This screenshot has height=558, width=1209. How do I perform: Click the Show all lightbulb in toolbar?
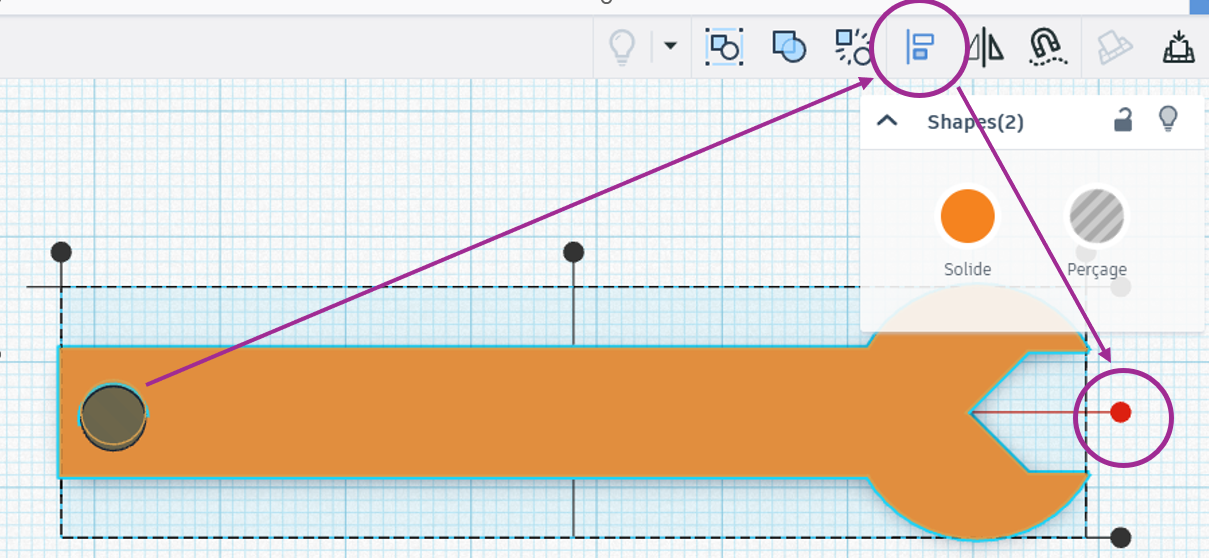coord(622,46)
